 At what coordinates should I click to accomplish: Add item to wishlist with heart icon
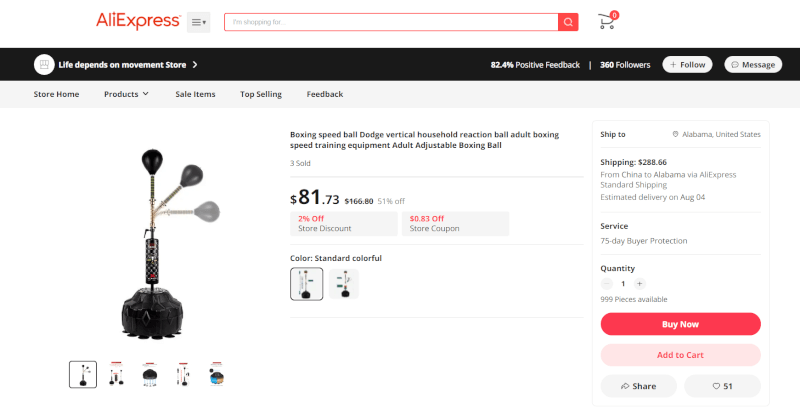pos(722,386)
